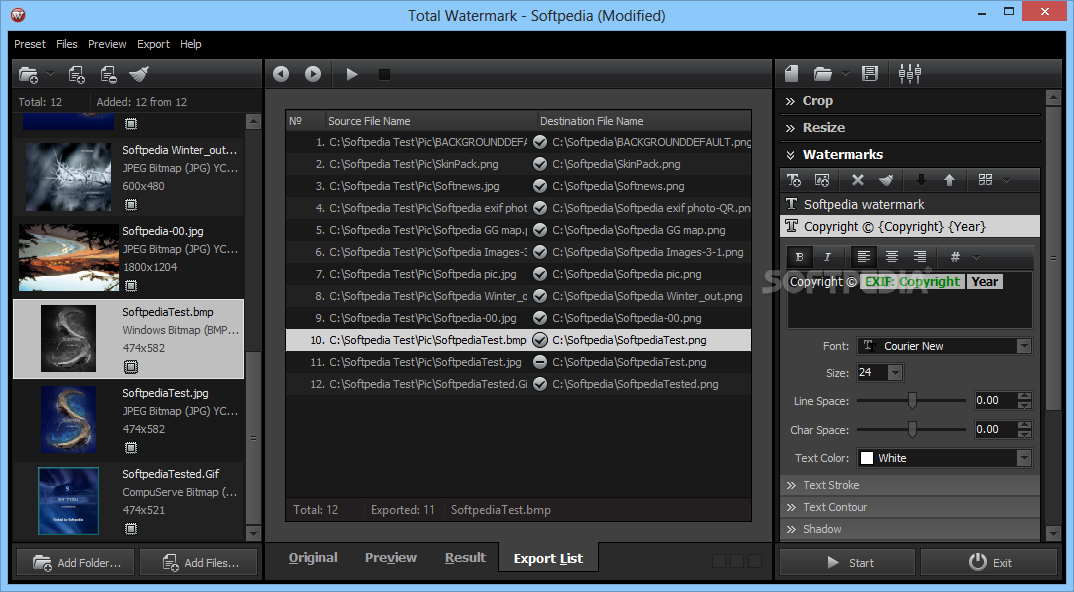Open the add folder dropdown arrow

pyautogui.click(x=50, y=74)
